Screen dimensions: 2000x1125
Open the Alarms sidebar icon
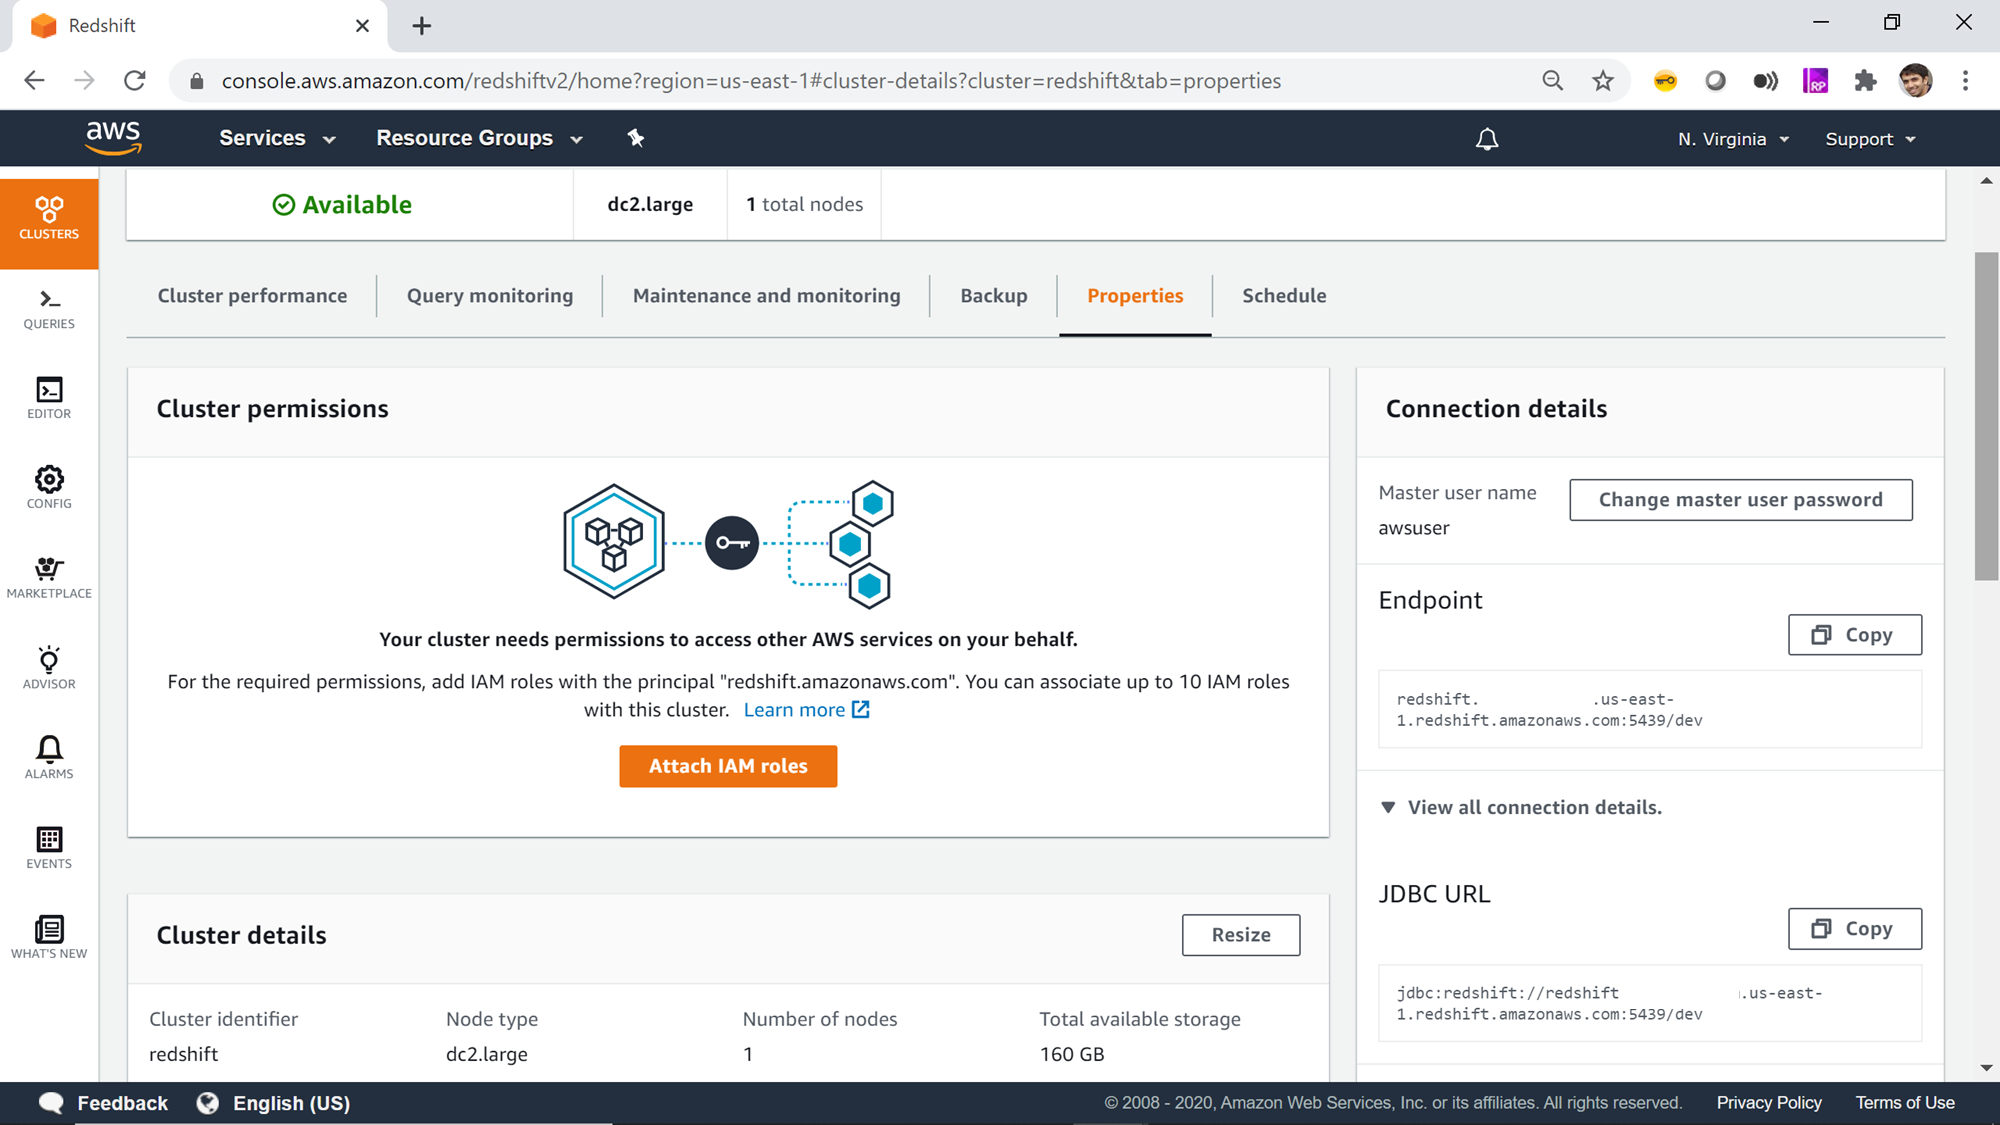(x=49, y=758)
